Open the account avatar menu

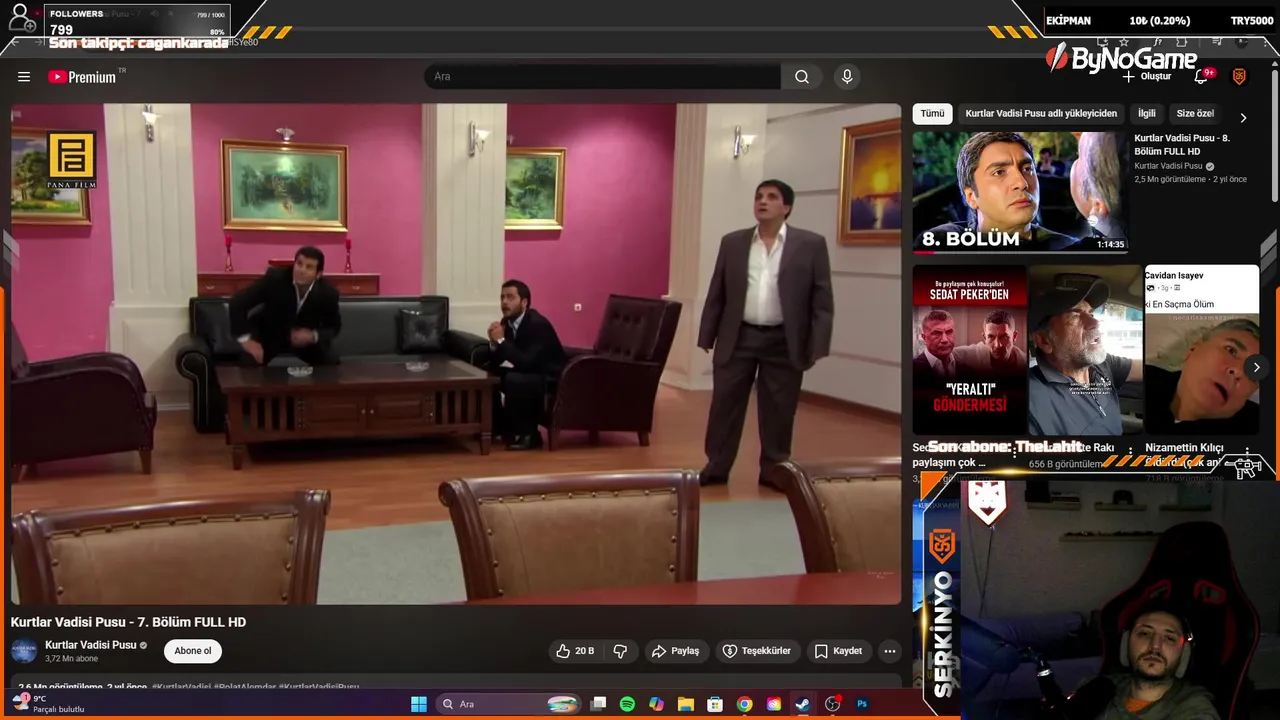tap(1239, 77)
